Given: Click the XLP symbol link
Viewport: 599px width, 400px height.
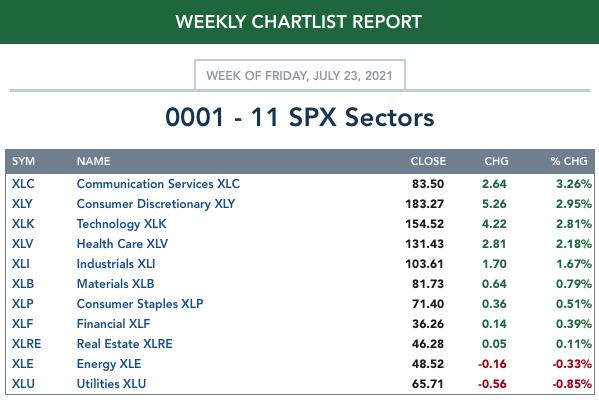Looking at the screenshot, I should pos(23,304).
